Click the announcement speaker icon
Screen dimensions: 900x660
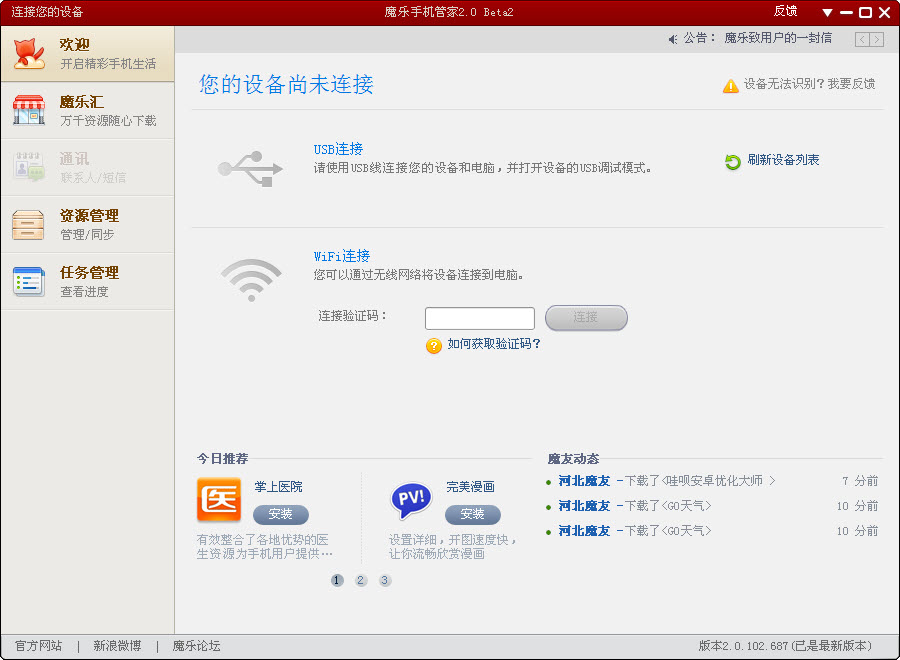[673, 39]
